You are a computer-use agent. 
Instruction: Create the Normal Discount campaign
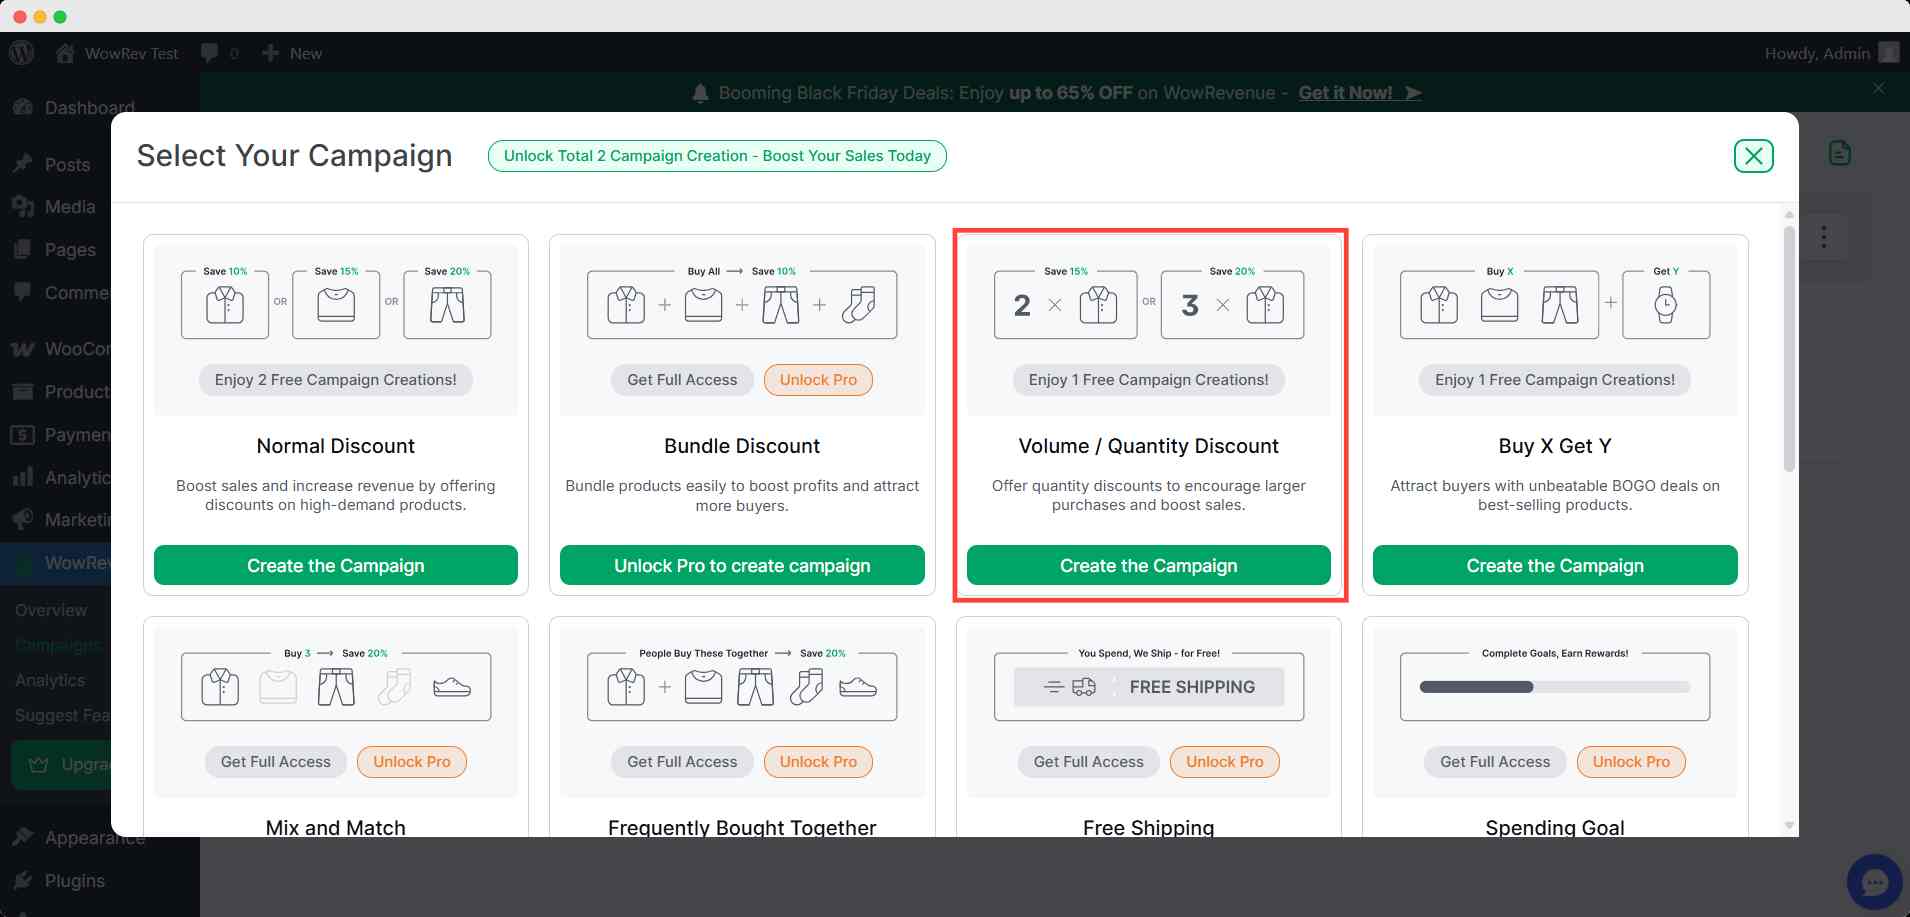335,565
